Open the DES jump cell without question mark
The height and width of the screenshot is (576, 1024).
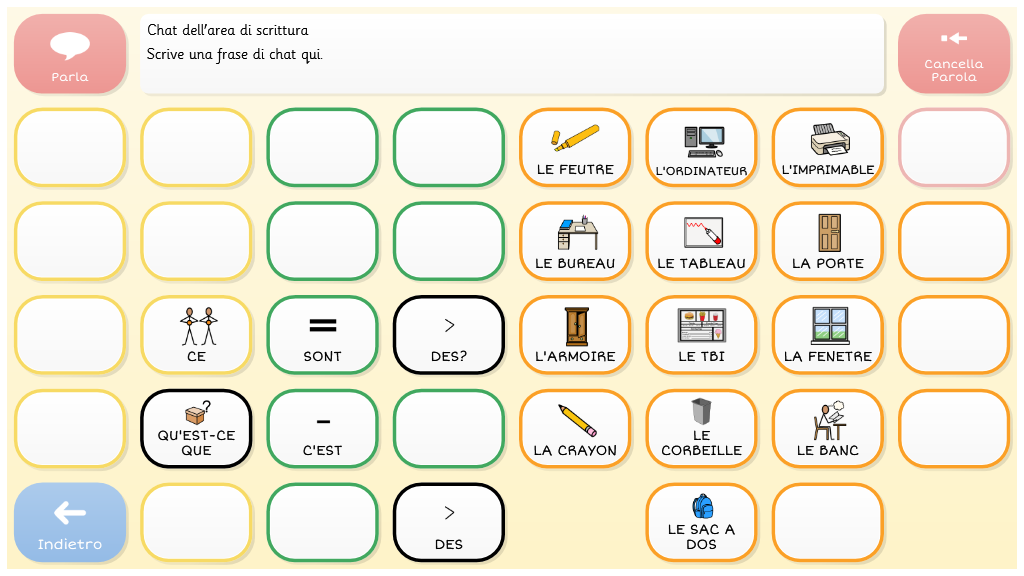coord(449,523)
